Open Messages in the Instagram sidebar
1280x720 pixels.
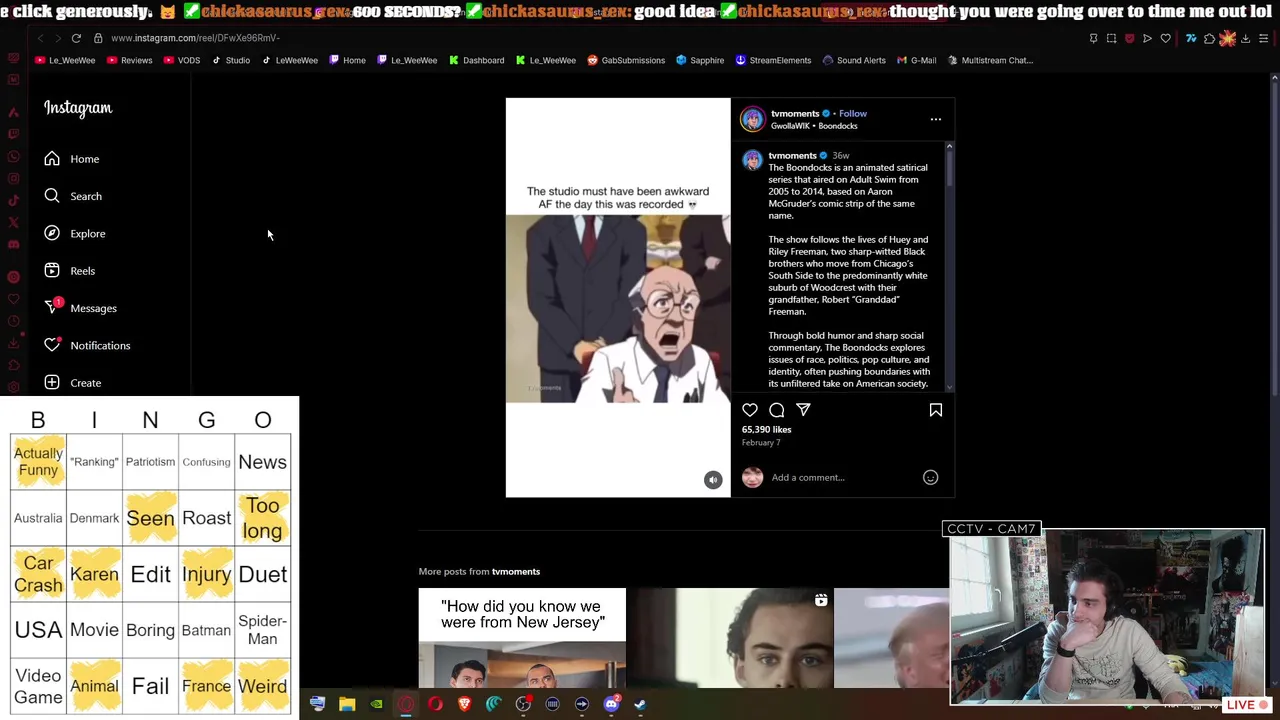80,308
